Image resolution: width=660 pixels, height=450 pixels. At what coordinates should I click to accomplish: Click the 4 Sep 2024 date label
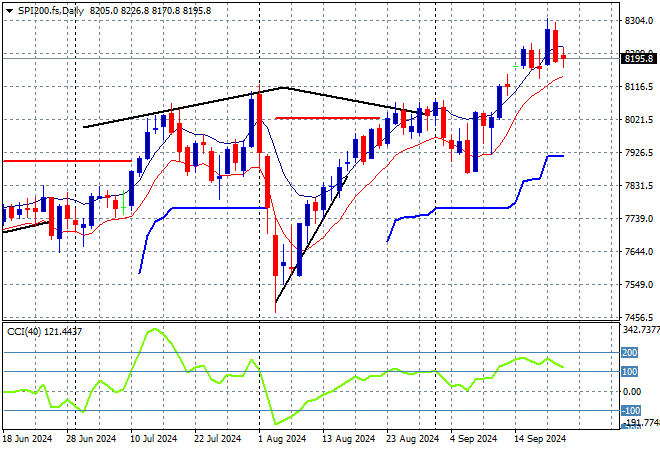[x=474, y=439]
